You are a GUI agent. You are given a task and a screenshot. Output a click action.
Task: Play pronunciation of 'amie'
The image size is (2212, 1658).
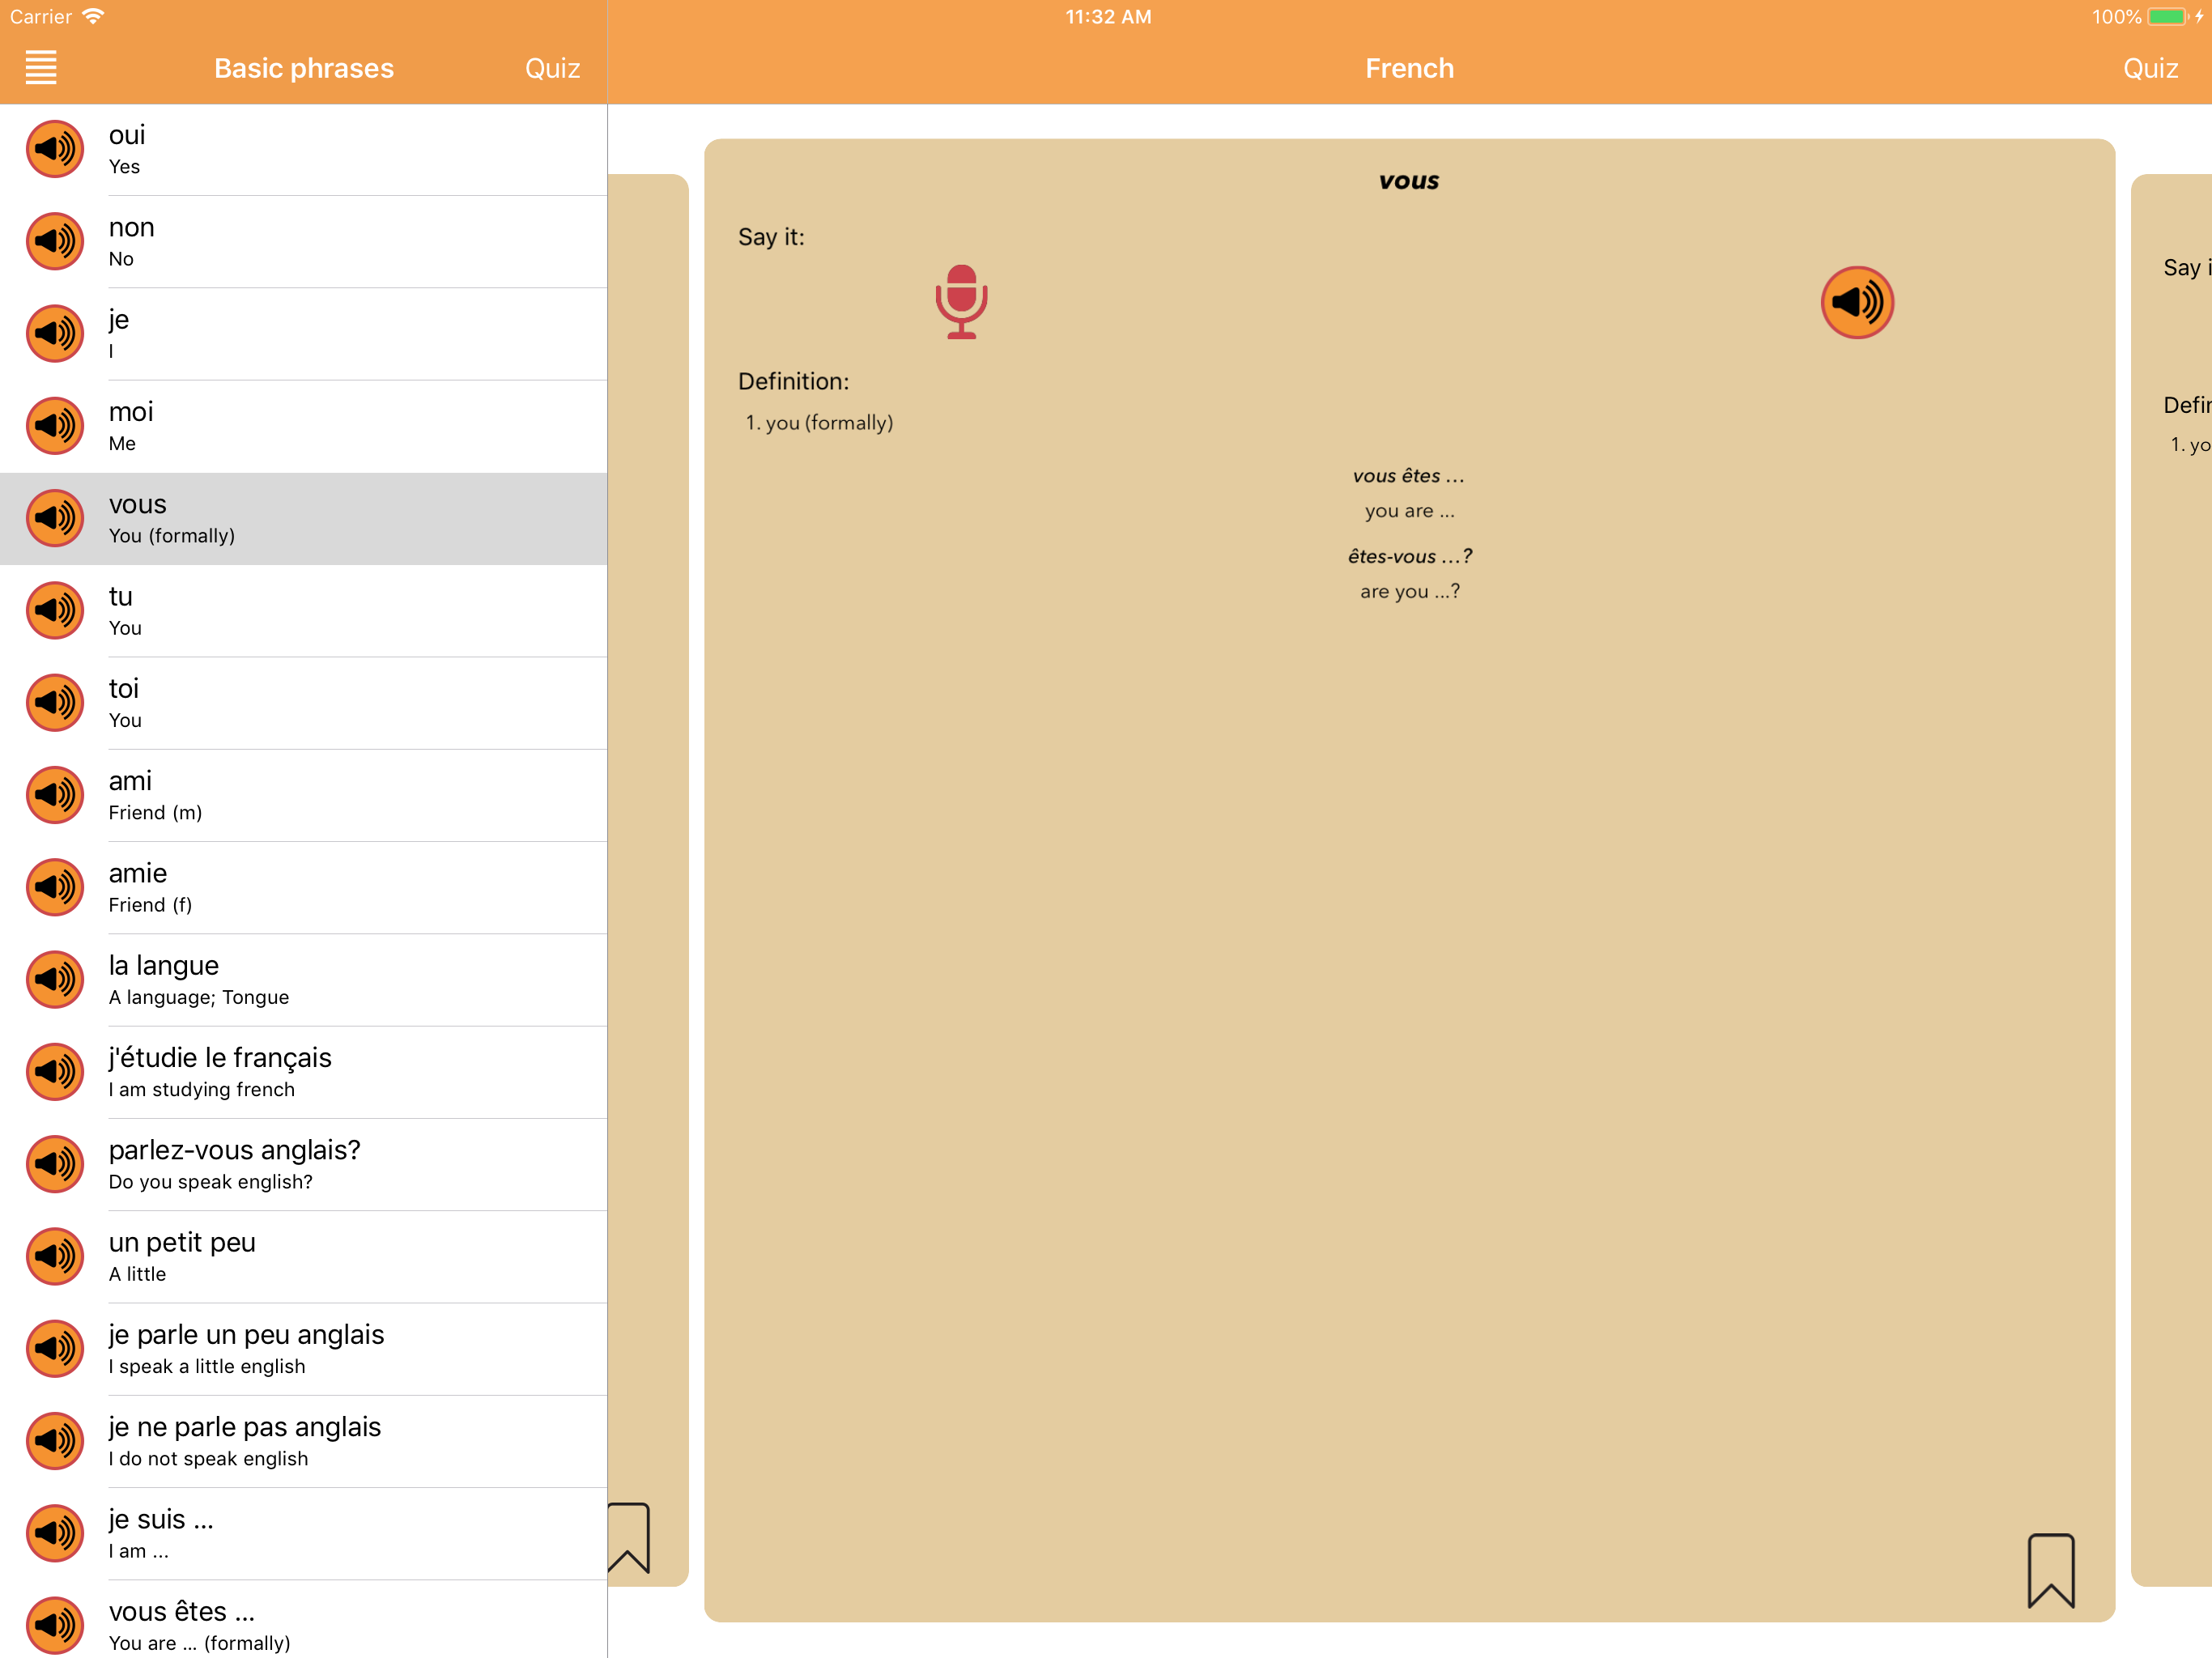click(x=55, y=887)
